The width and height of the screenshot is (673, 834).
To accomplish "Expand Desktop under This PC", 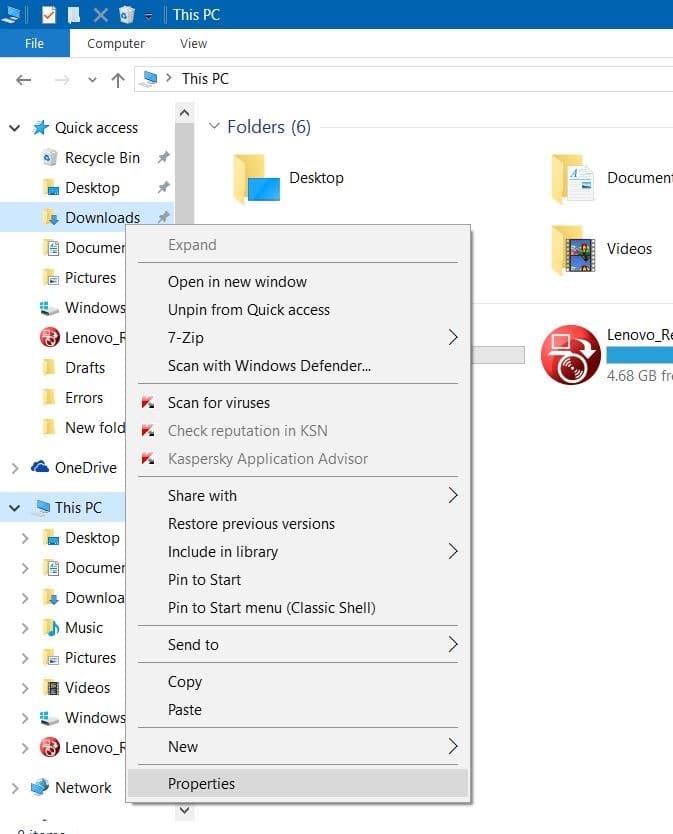I will (x=24, y=538).
